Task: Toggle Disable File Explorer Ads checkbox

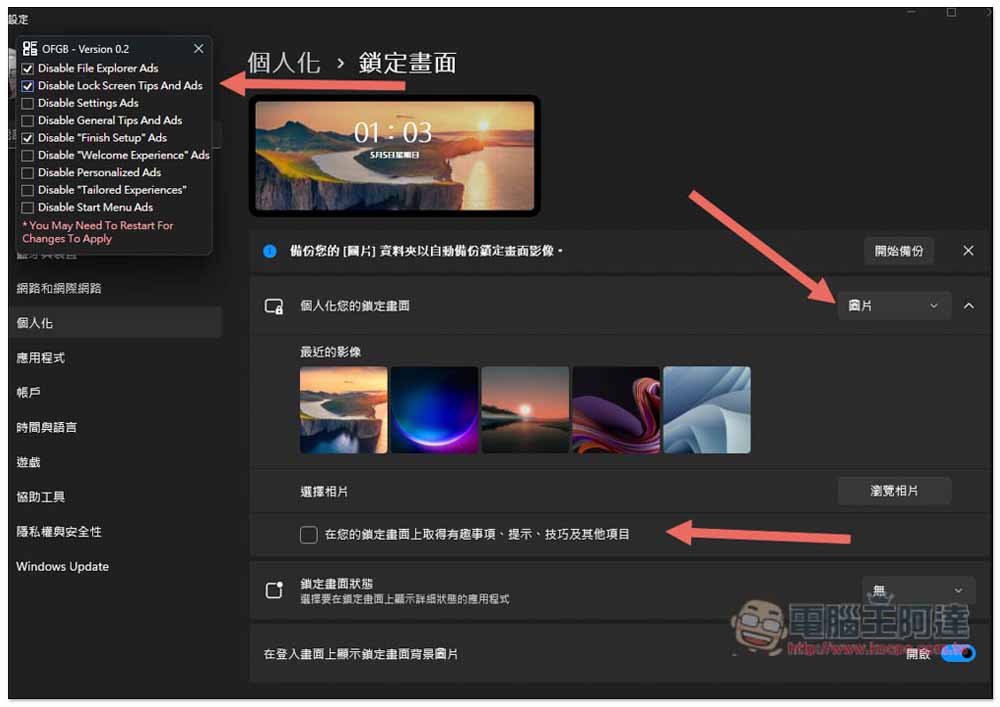Action: (x=27, y=68)
